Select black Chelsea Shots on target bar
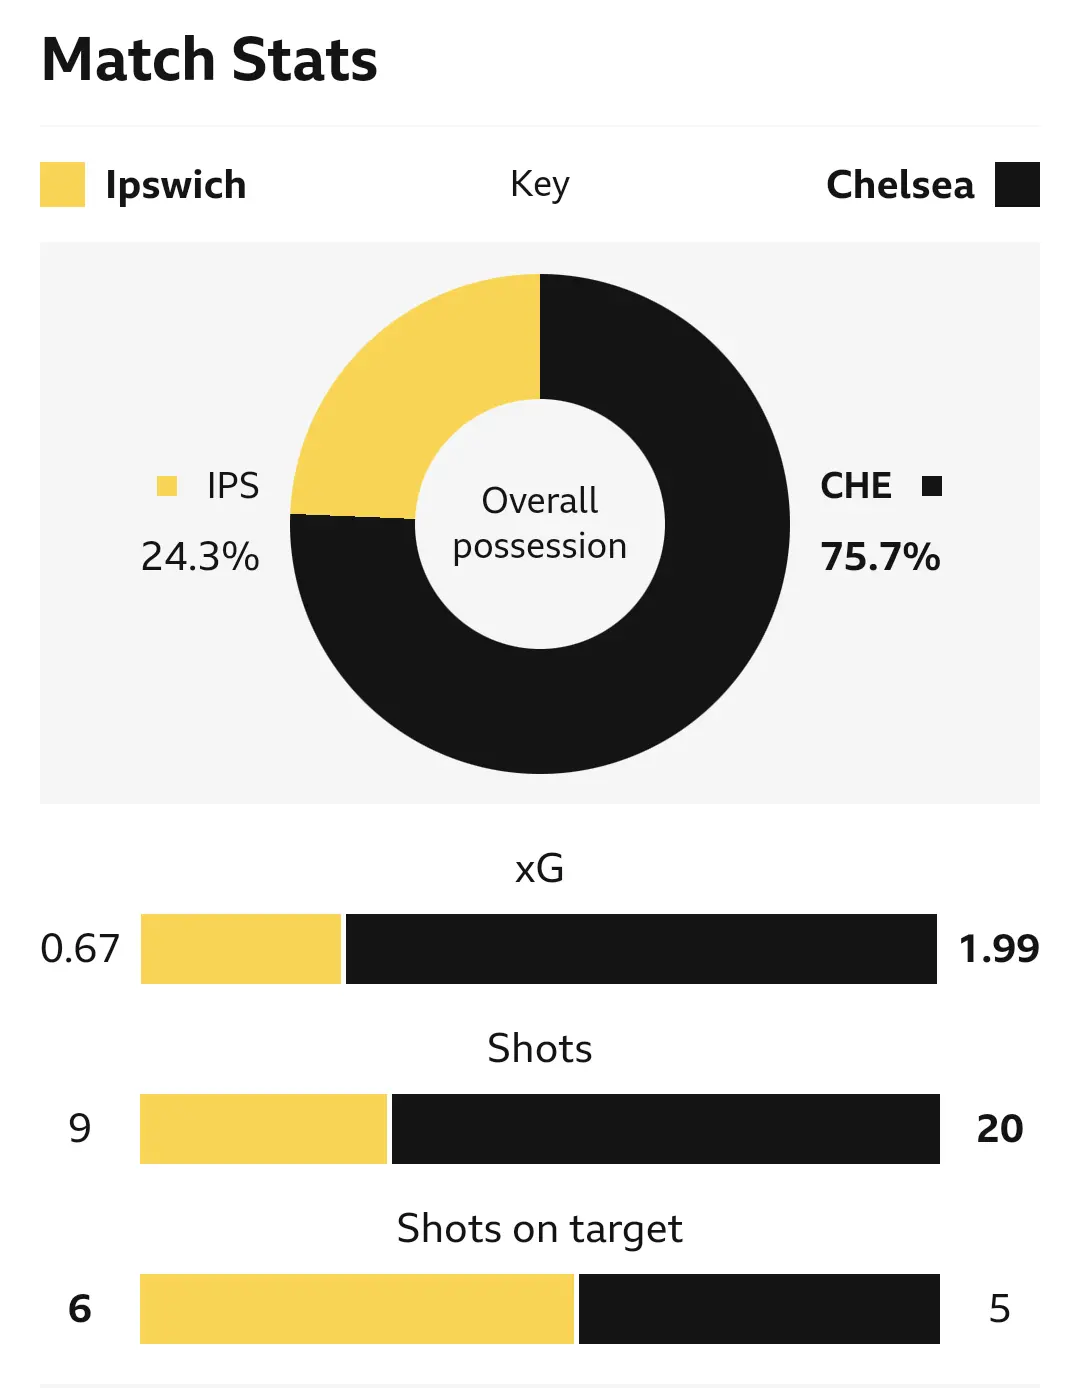Screen dimensions: 1076x1388 (x=759, y=1309)
